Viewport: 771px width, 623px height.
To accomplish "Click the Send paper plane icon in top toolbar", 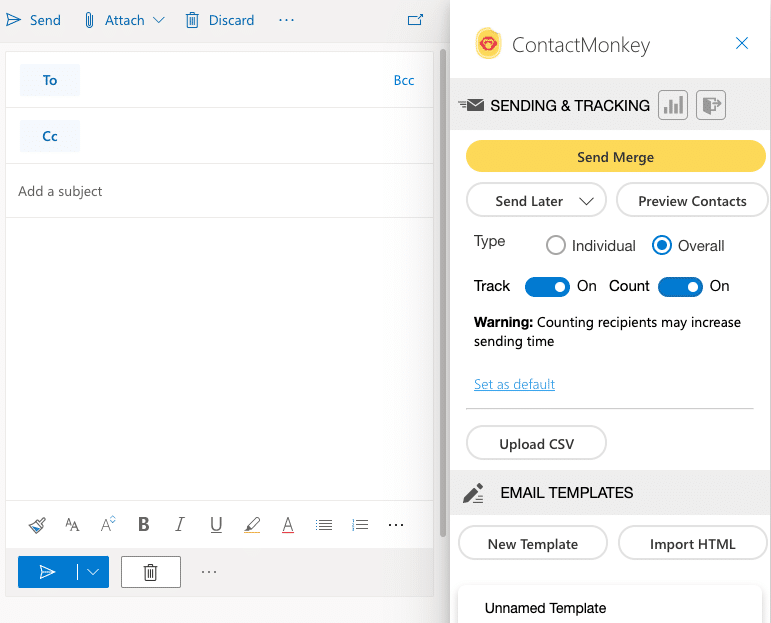I will pos(13,20).
